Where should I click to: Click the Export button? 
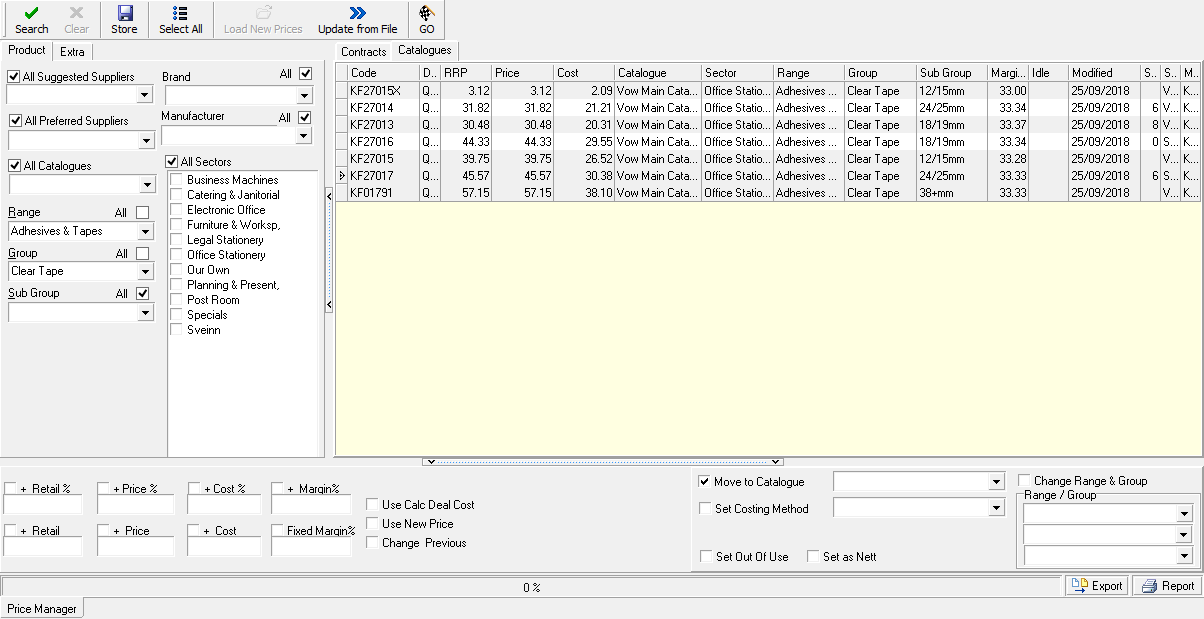1097,585
